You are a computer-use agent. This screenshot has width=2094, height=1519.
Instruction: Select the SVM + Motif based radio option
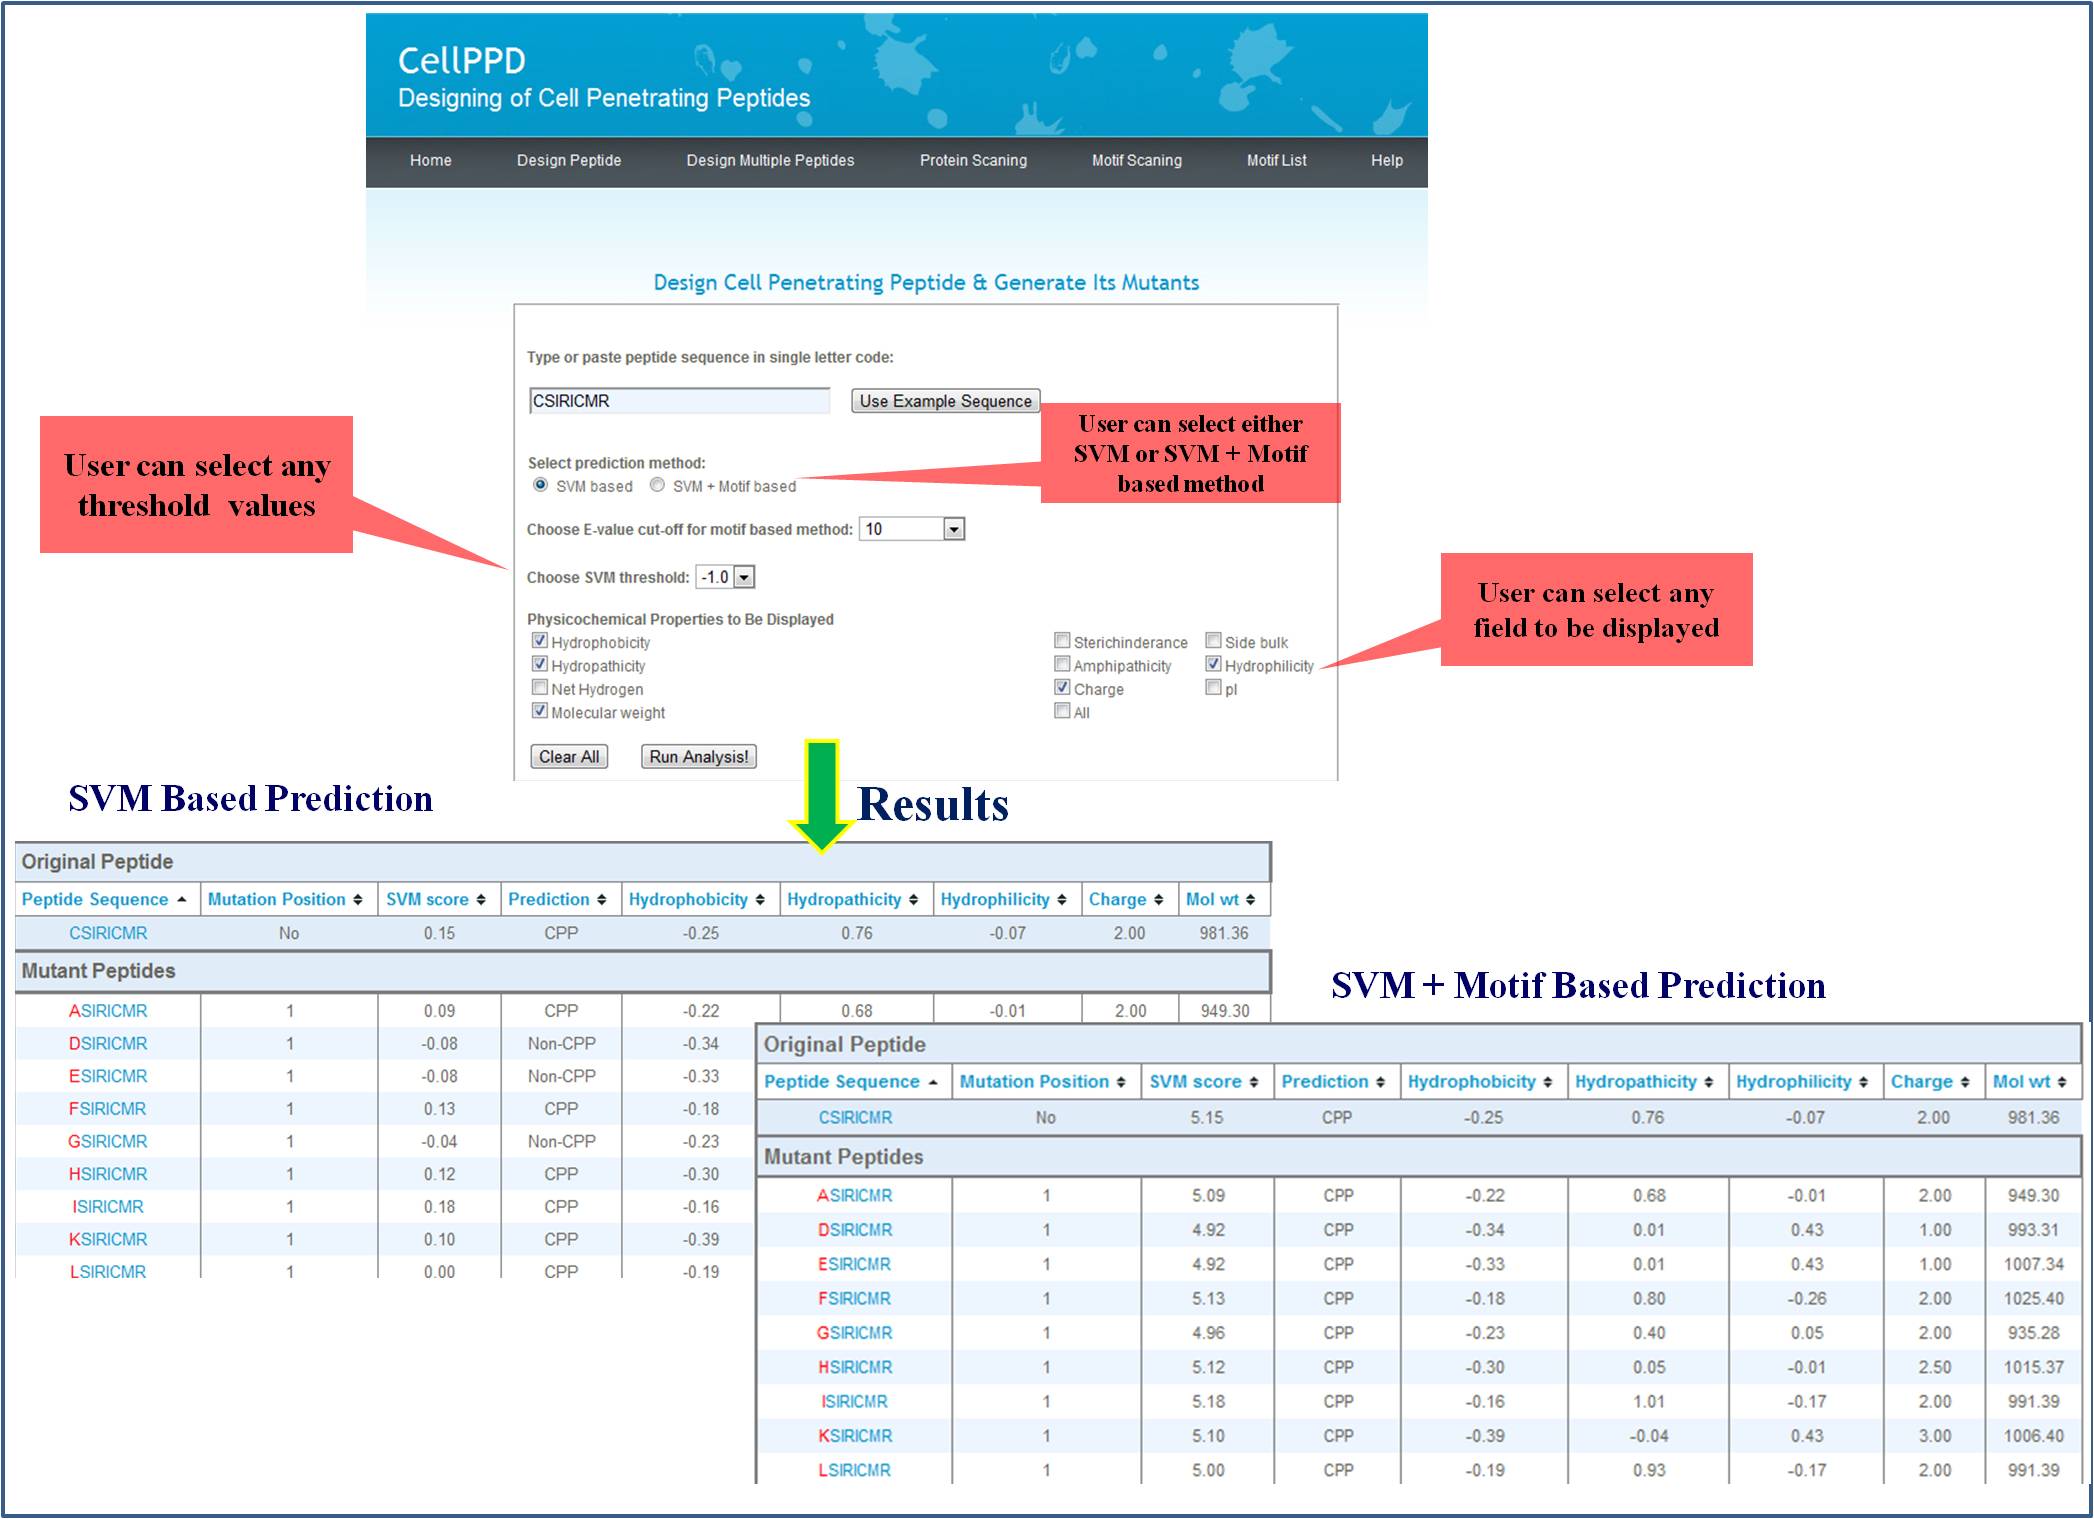pos(657,485)
